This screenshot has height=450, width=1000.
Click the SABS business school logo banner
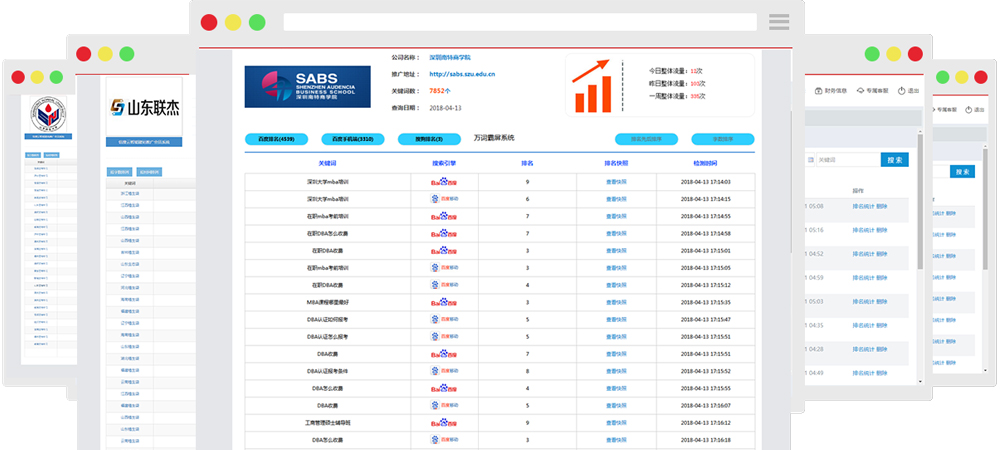tap(307, 86)
